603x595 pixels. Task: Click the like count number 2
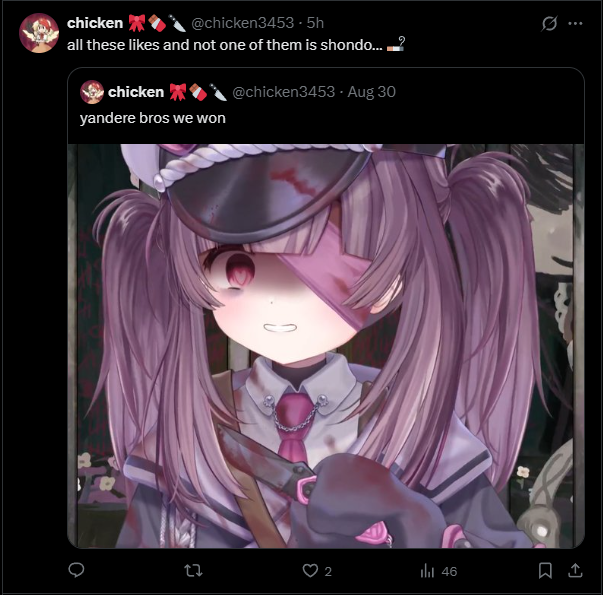click(x=328, y=572)
